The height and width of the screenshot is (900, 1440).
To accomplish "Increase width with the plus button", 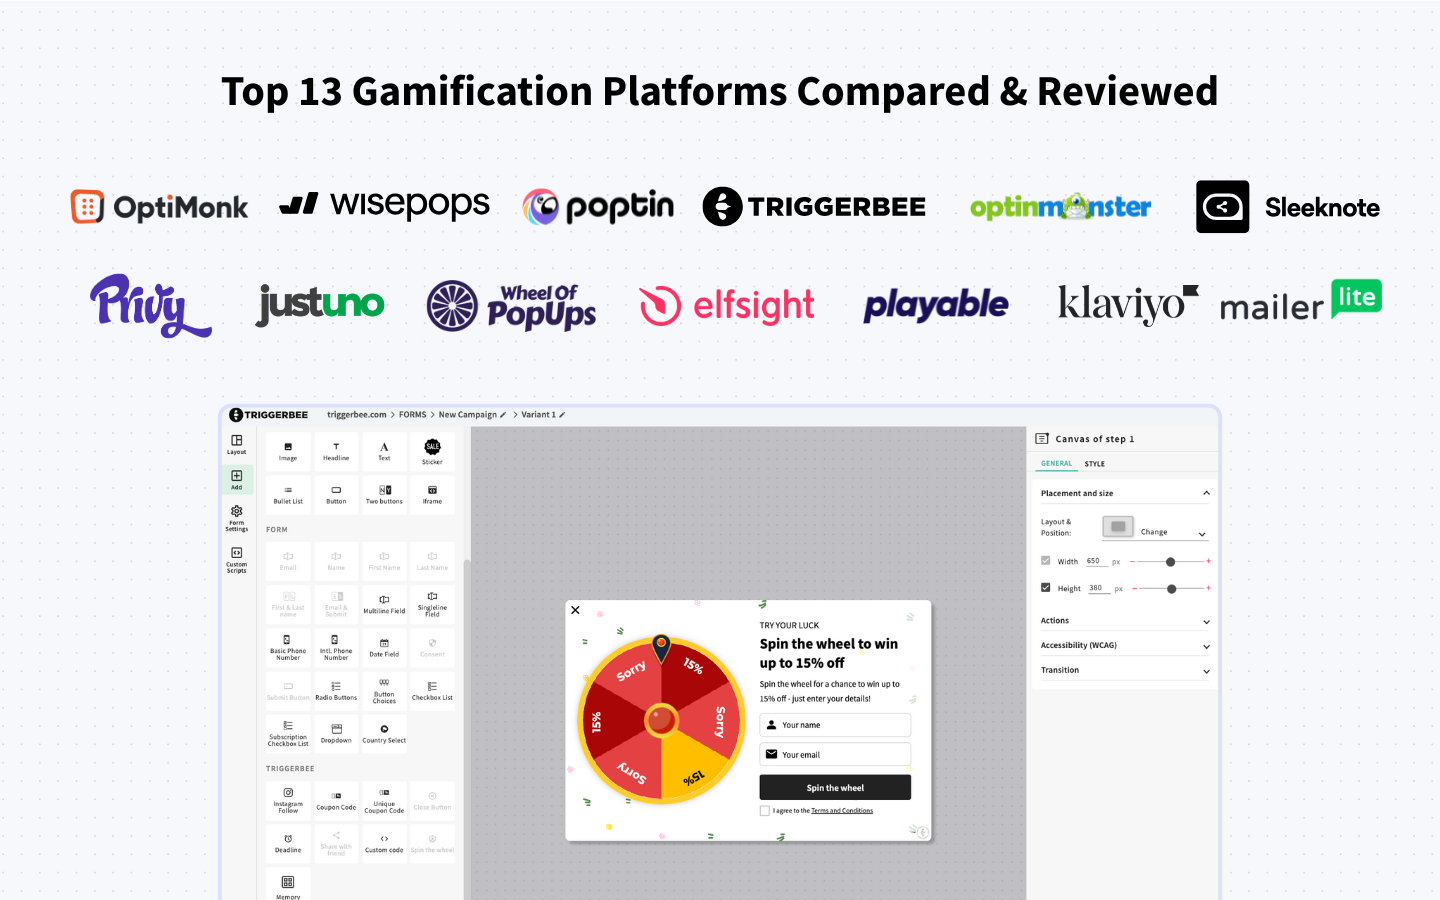I will [x=1208, y=561].
